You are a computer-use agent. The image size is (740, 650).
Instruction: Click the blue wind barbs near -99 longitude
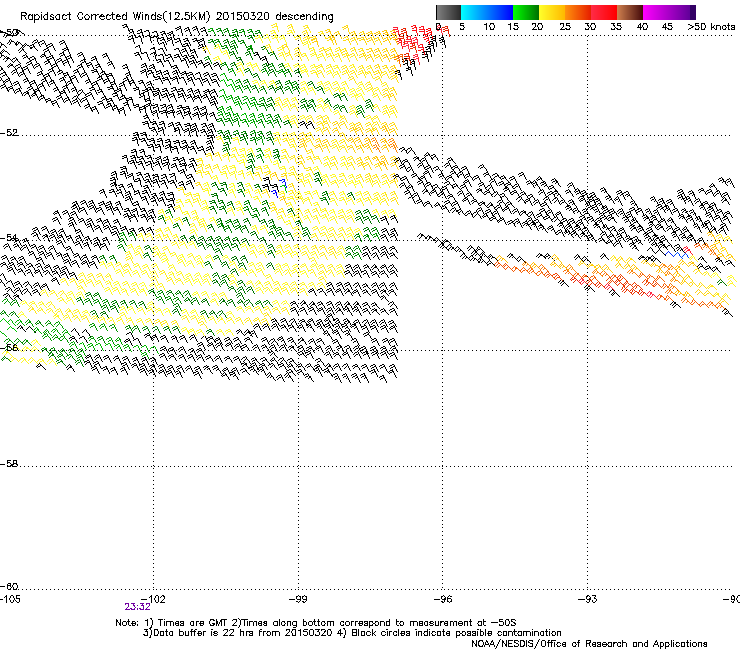pyautogui.click(x=279, y=188)
